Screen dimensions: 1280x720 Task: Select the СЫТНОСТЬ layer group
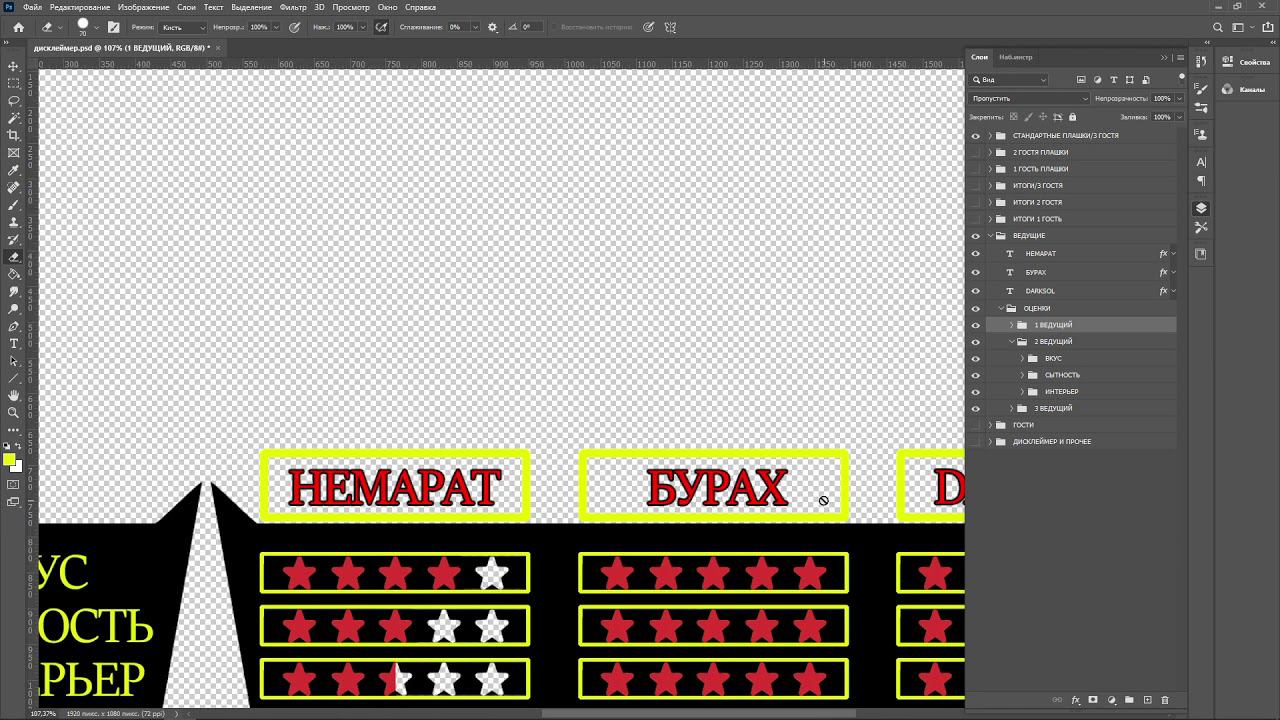pos(1062,375)
